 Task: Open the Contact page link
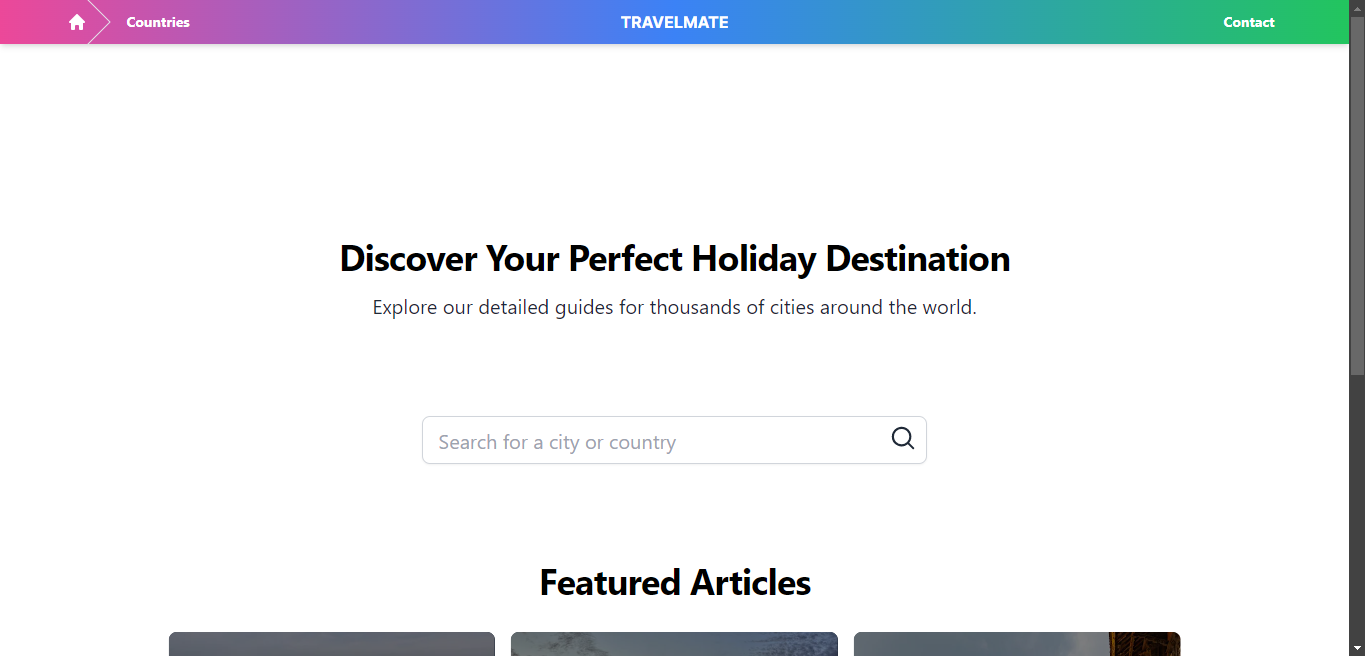(1249, 22)
